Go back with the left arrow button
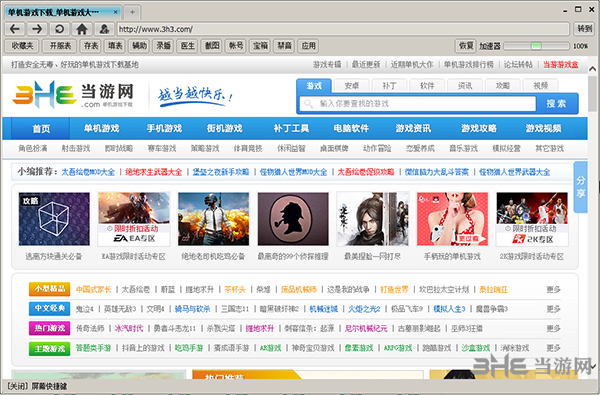Viewport: 600px width, 395px height. (15, 29)
